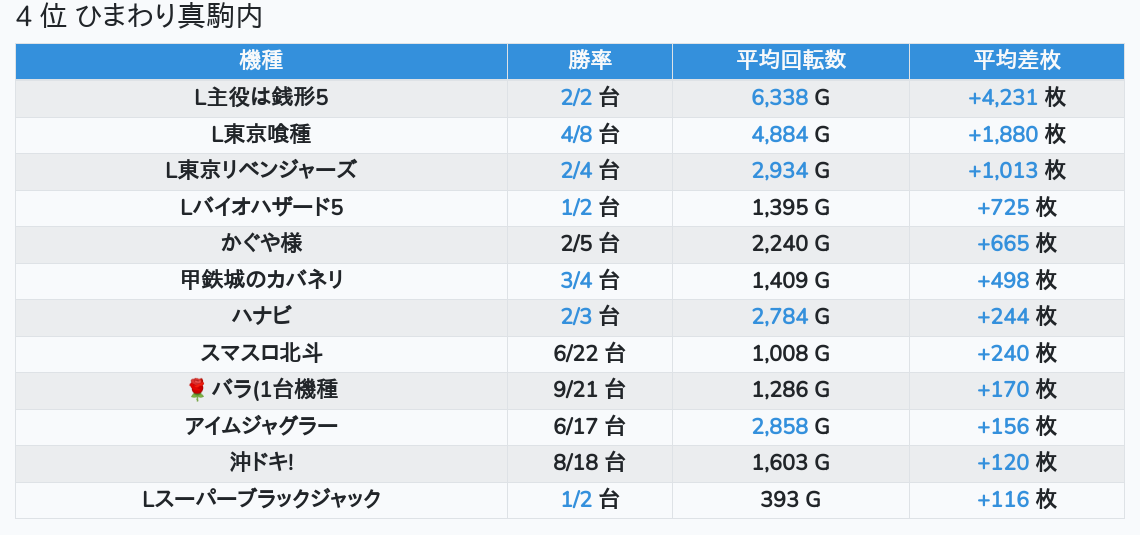Viewport: 1140px width, 535px height.
Task: Click Lスーパーブラックジャック machine name
Action: coord(261,499)
